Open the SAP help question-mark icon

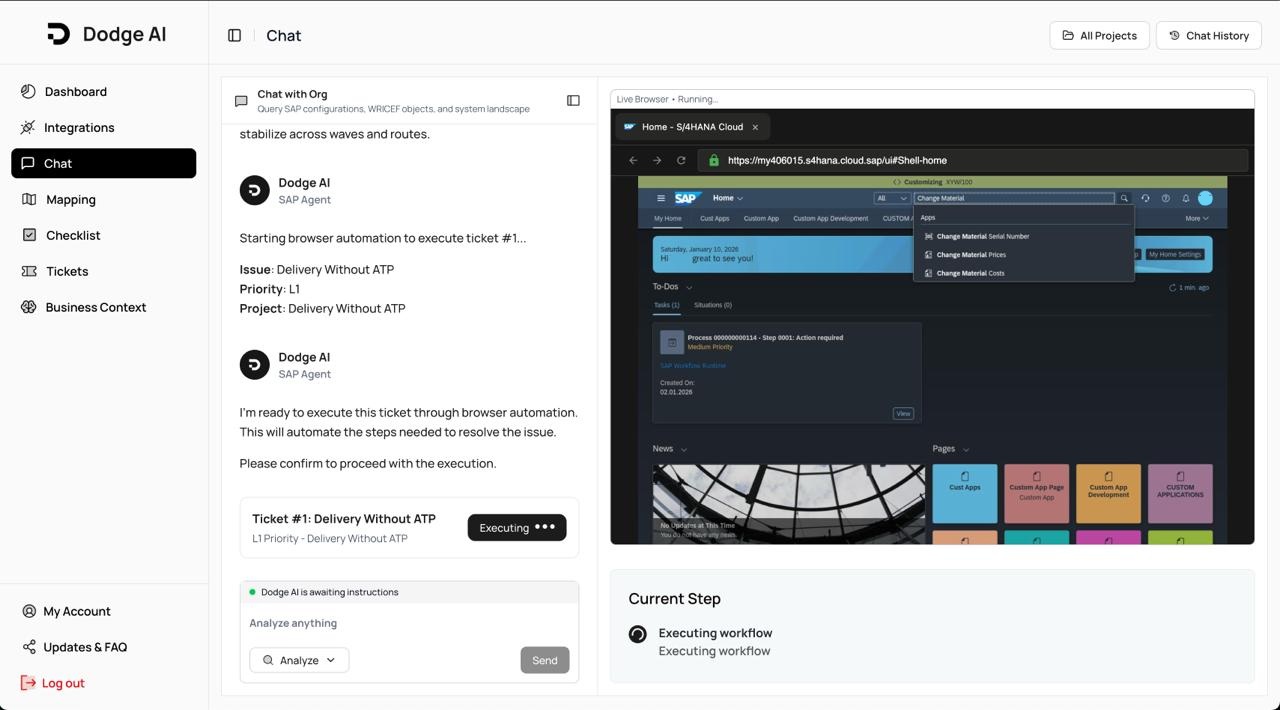point(1165,198)
